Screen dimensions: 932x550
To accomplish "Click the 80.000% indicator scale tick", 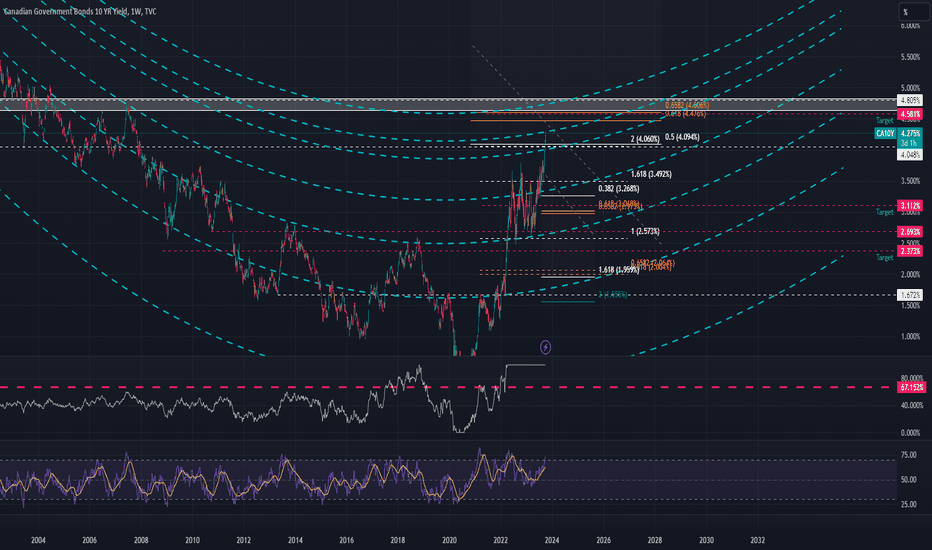I will point(912,378).
